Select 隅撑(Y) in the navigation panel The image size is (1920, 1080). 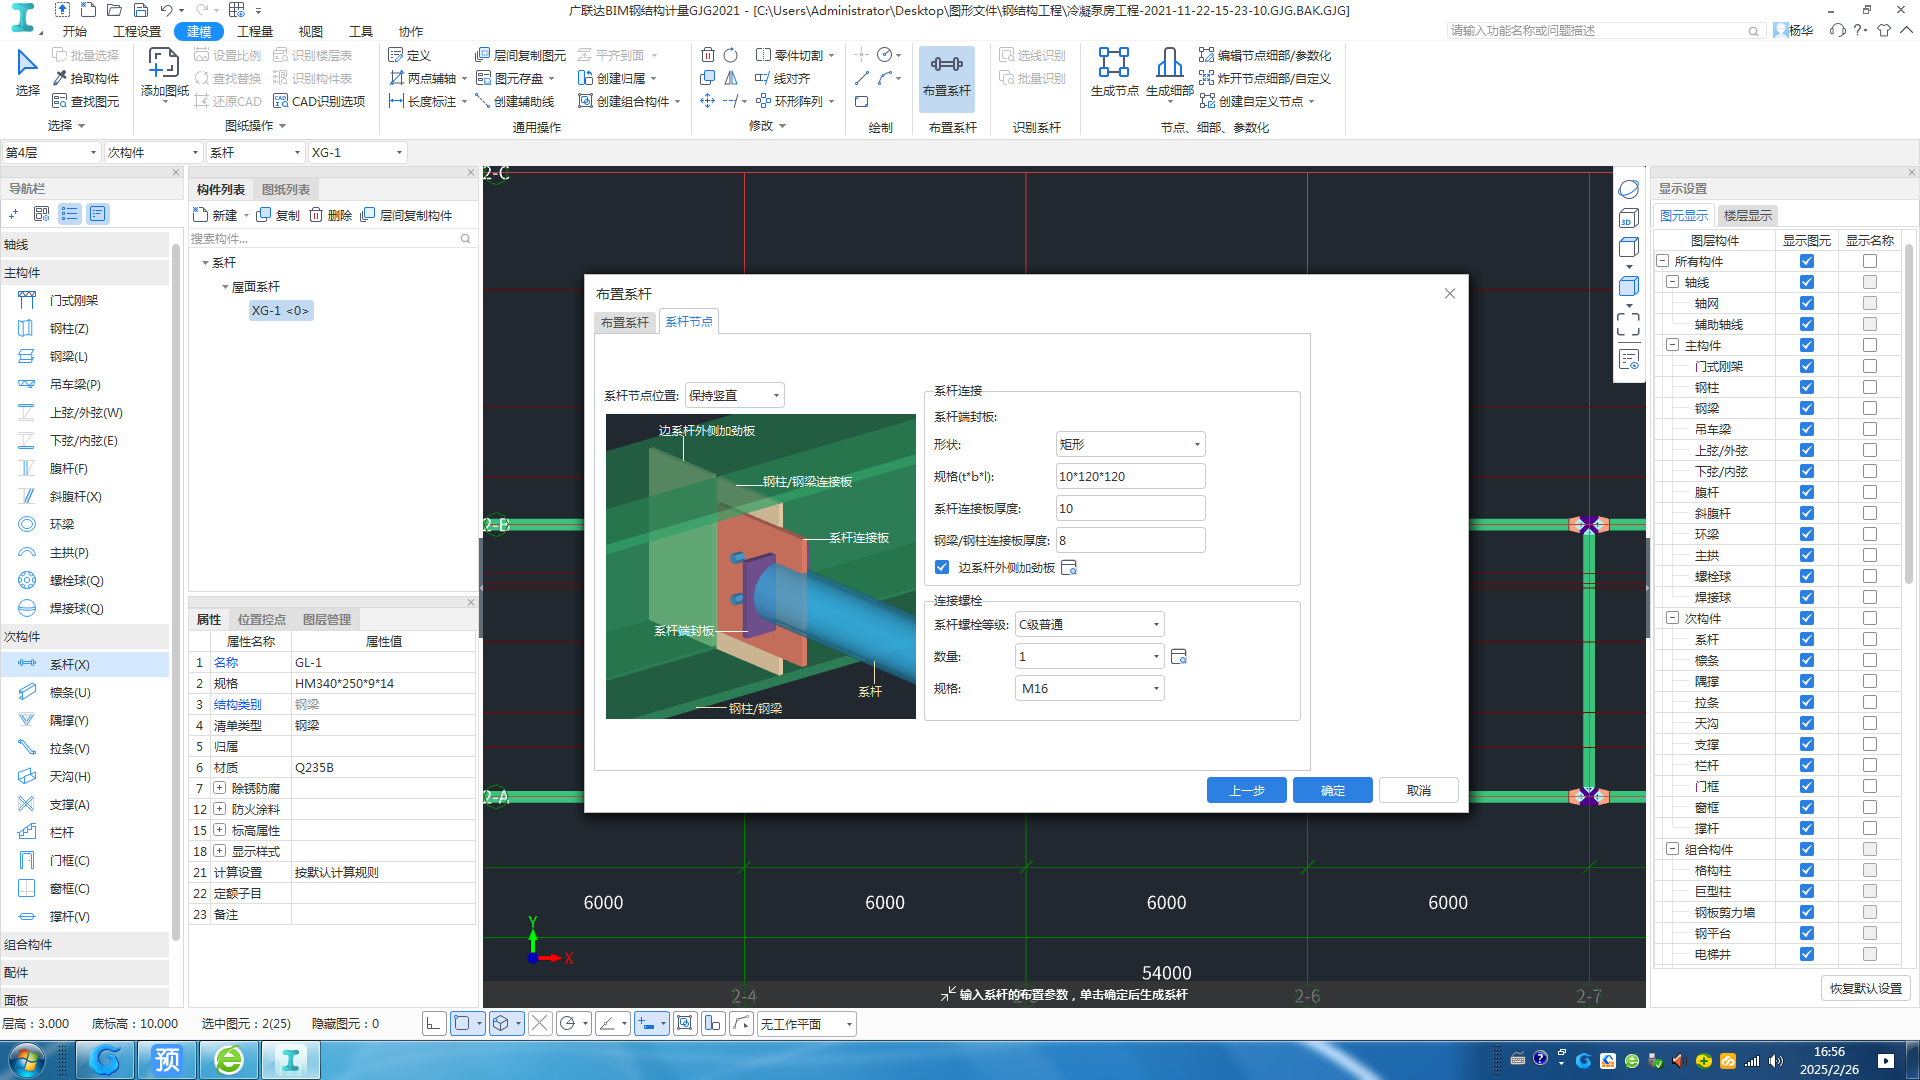click(70, 720)
